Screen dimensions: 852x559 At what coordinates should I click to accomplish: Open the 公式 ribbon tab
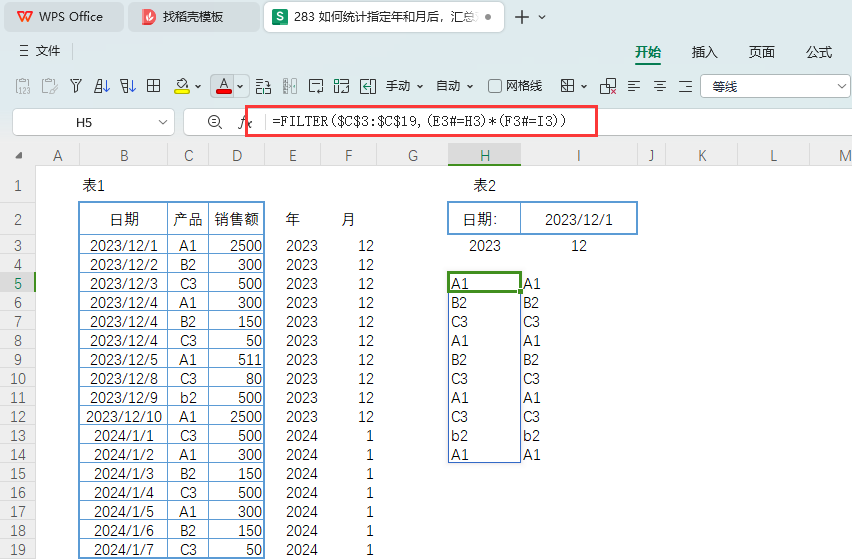click(x=818, y=52)
